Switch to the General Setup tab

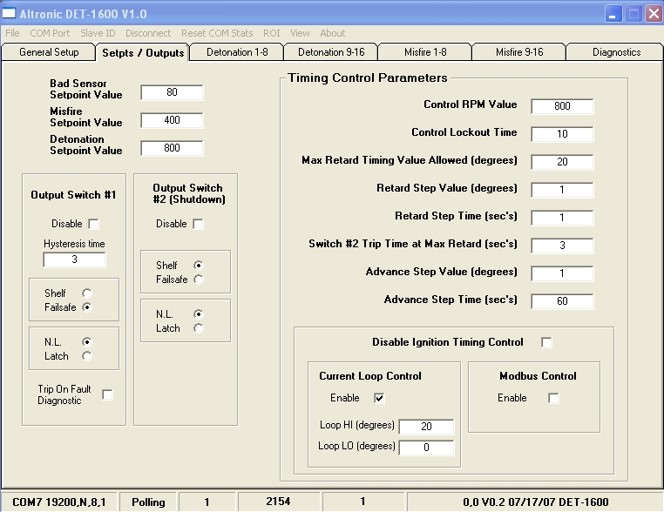pyautogui.click(x=49, y=52)
